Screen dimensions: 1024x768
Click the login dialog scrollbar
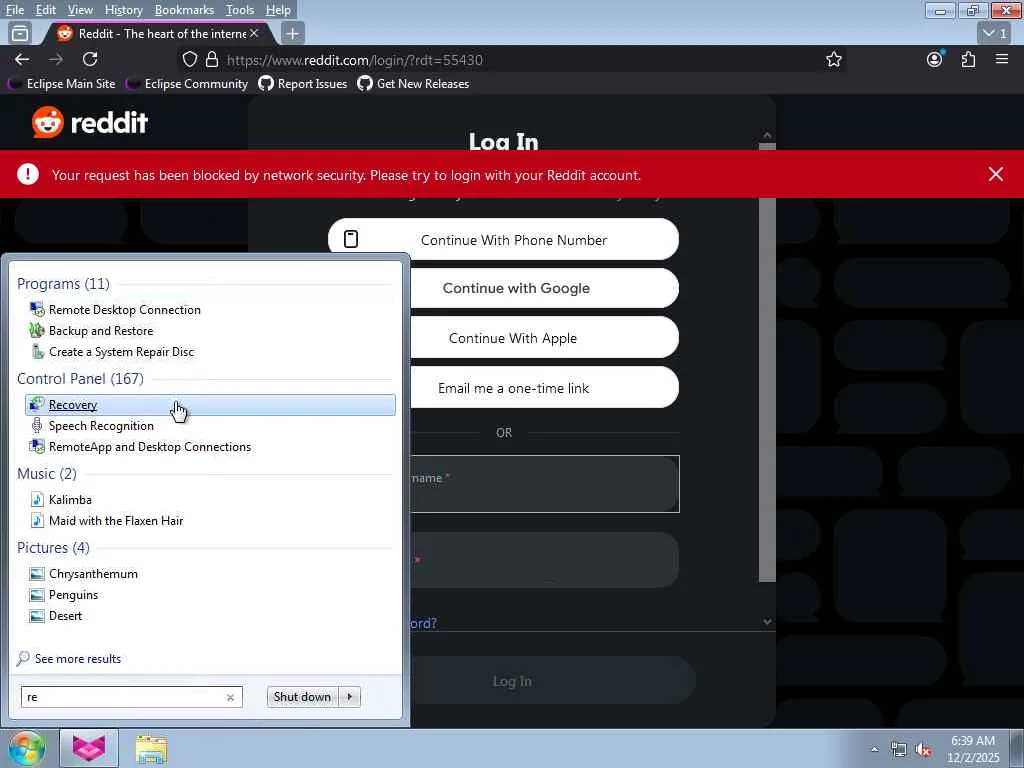tap(767, 362)
